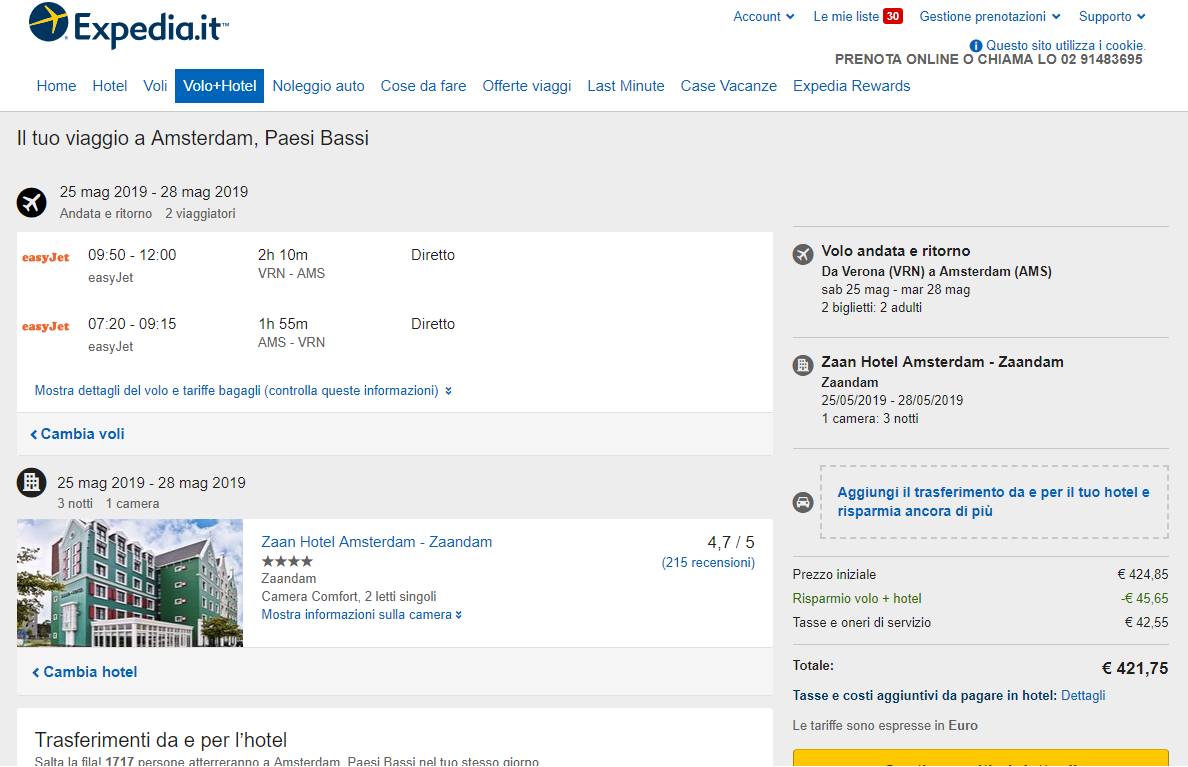The image size is (1188, 767).
Task: Click Camera Comfort, 2 letti singoli text
Action: coord(349,596)
